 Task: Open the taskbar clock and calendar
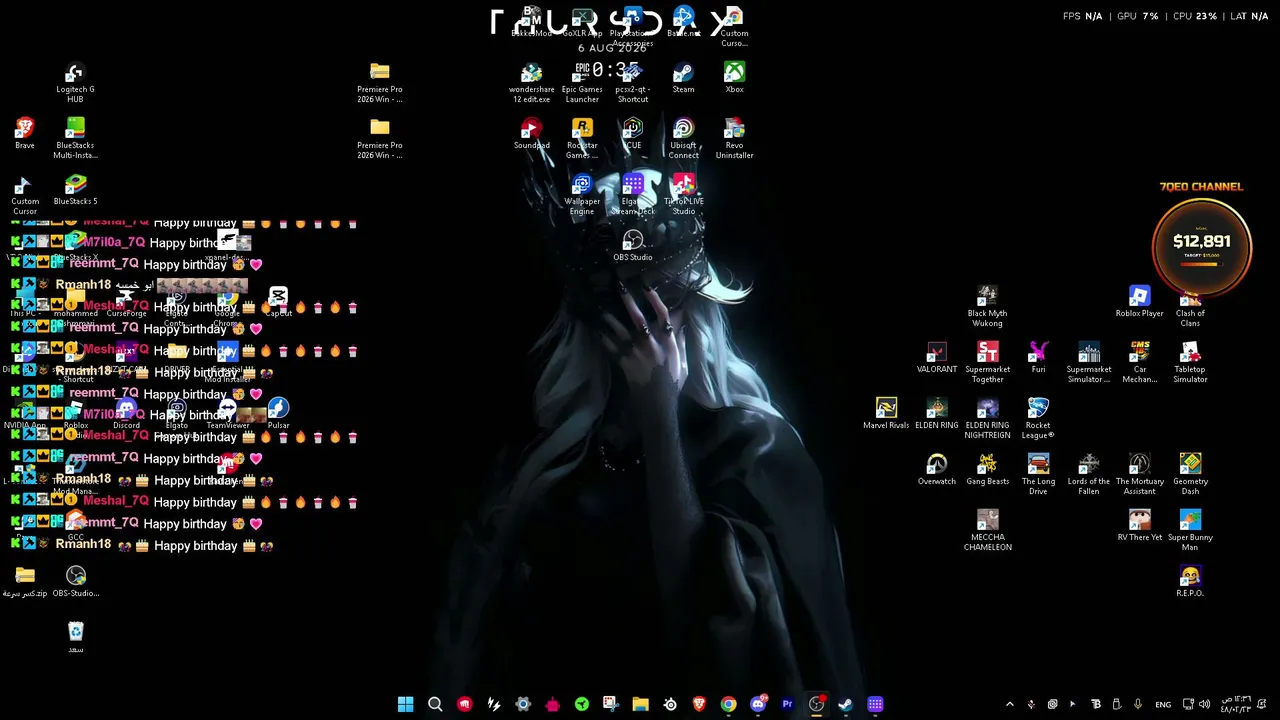(1234, 704)
